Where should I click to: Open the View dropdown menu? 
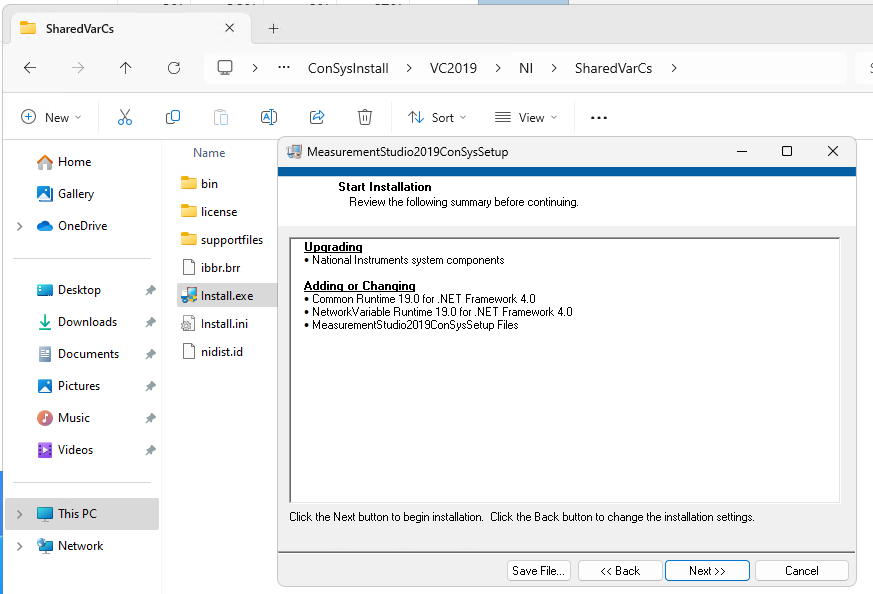526,117
